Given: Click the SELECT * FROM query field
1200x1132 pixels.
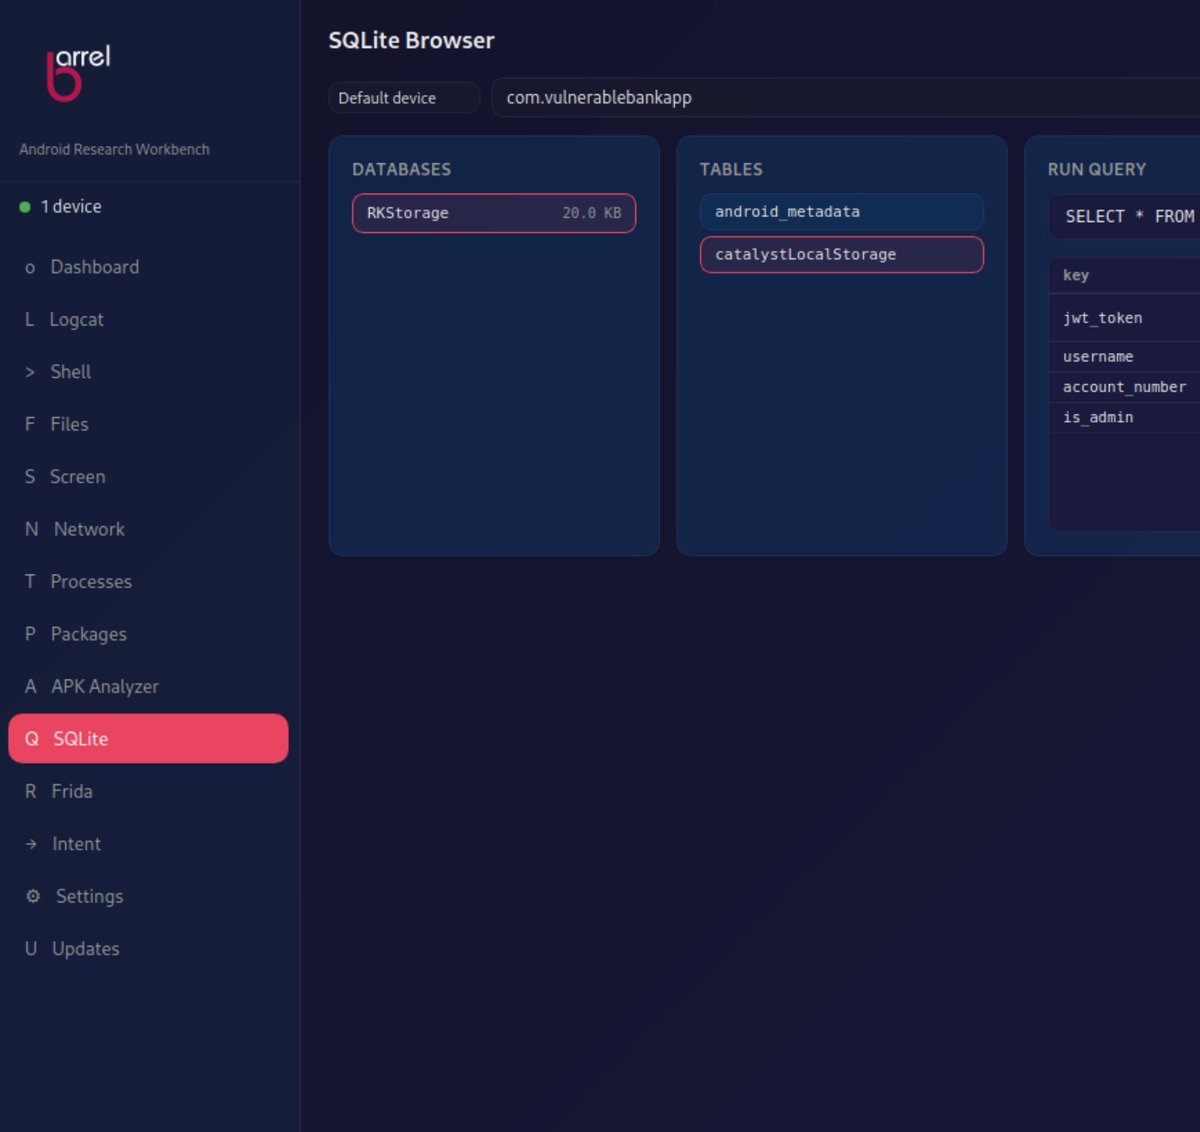Looking at the screenshot, I should [x=1124, y=216].
